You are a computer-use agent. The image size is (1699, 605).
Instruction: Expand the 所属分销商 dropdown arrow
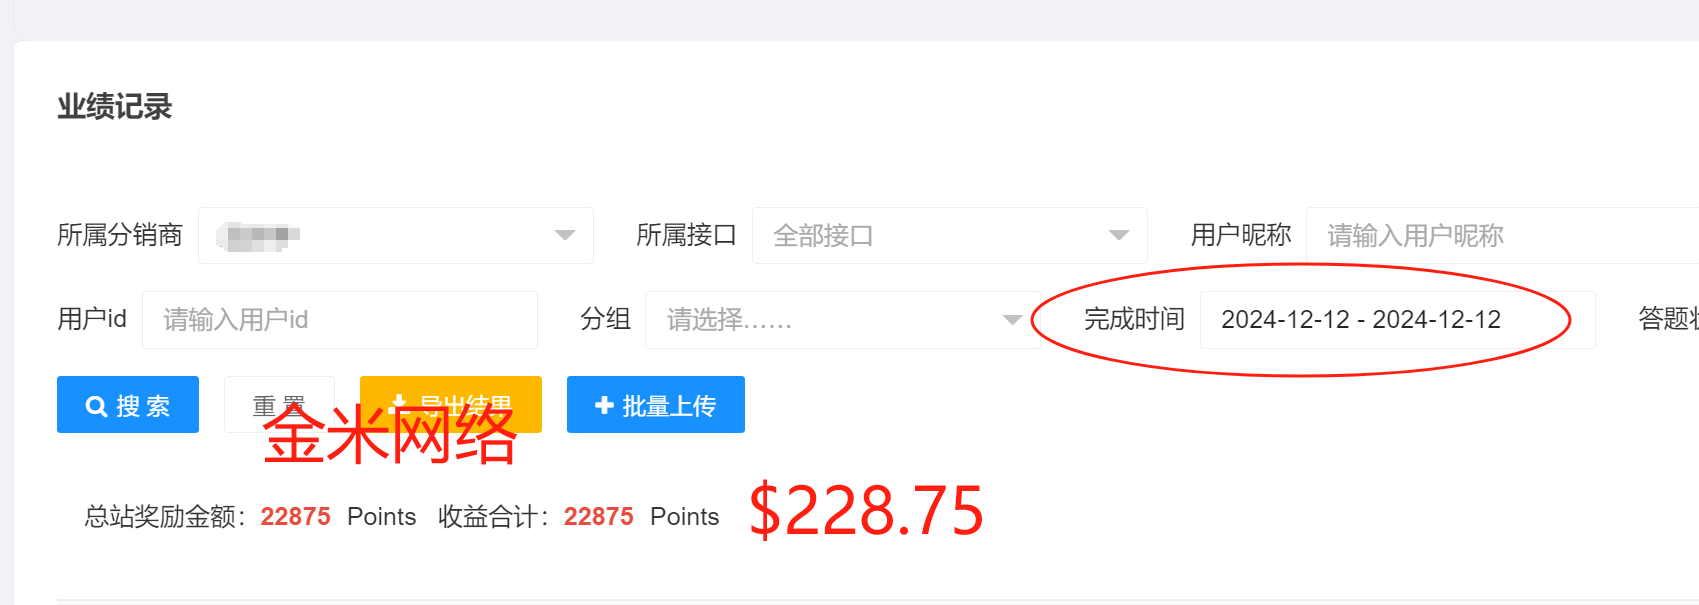[565, 235]
